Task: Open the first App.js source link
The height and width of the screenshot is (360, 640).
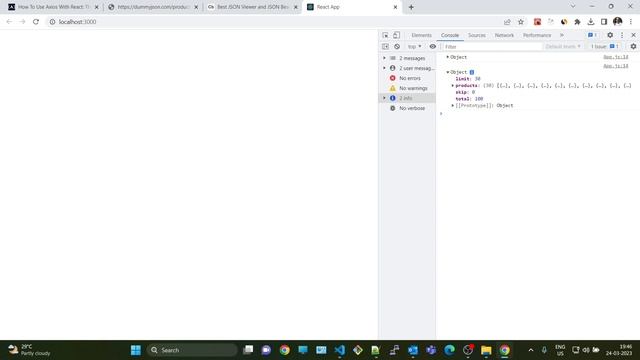Action: (616, 57)
